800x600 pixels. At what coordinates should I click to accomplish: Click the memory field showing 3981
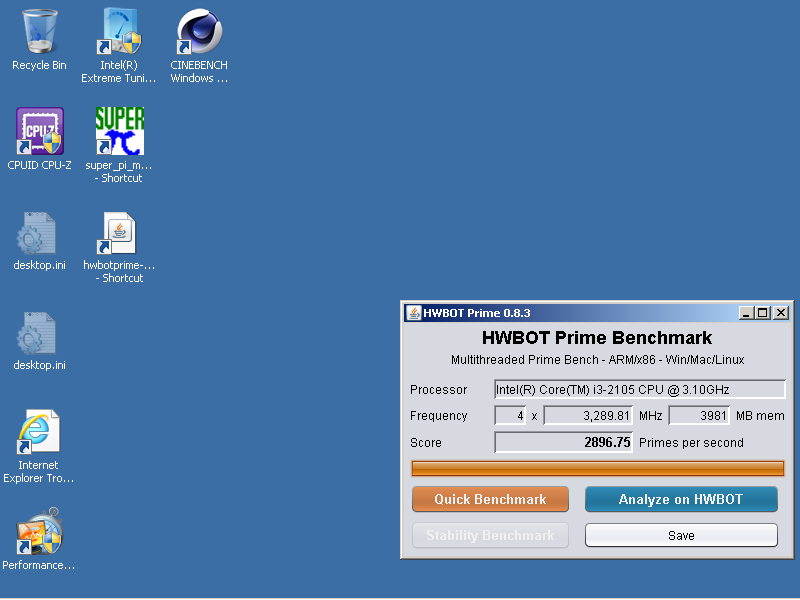click(699, 415)
